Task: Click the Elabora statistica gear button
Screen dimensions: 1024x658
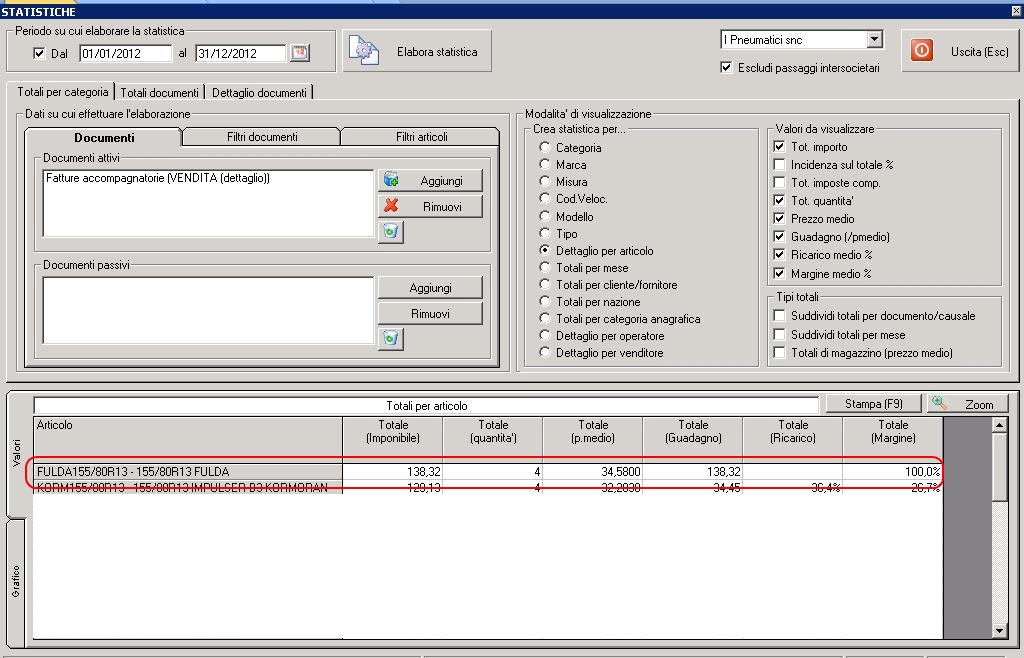Action: coord(417,51)
